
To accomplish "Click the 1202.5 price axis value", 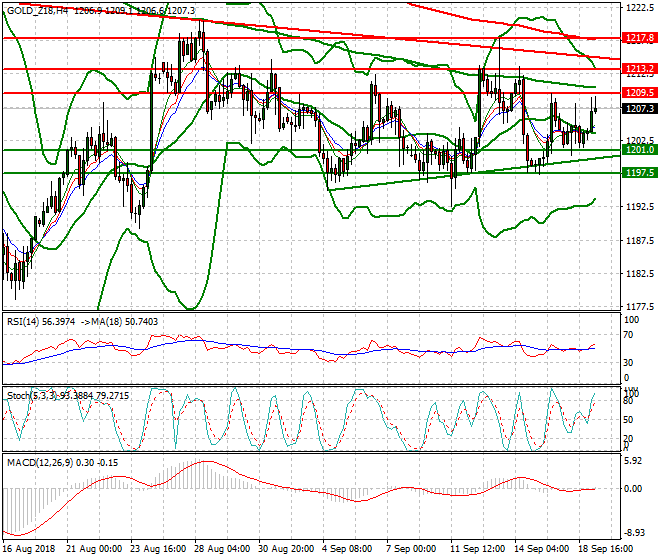I will click(640, 140).
